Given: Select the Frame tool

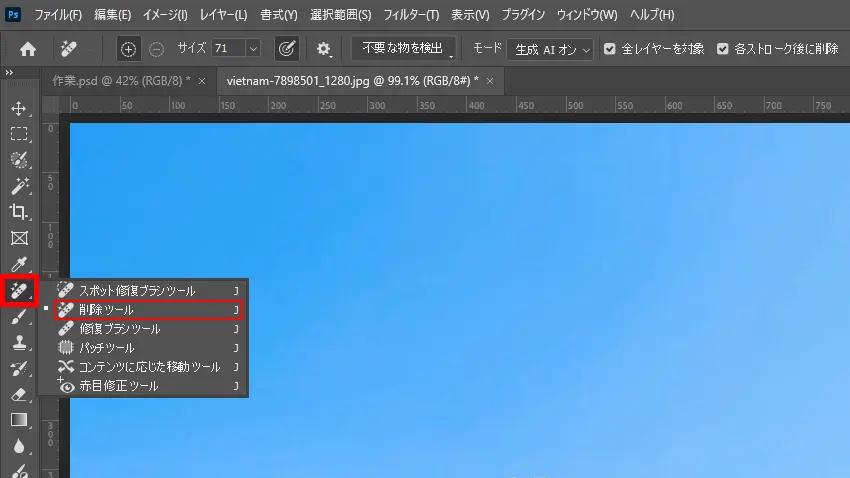Looking at the screenshot, I should (18, 238).
